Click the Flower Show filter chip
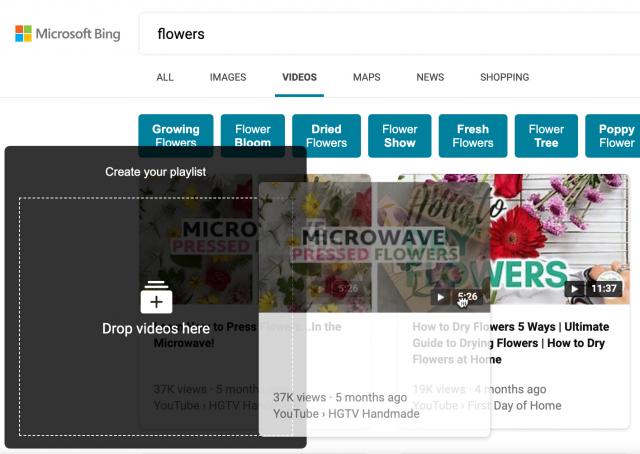 coord(400,136)
